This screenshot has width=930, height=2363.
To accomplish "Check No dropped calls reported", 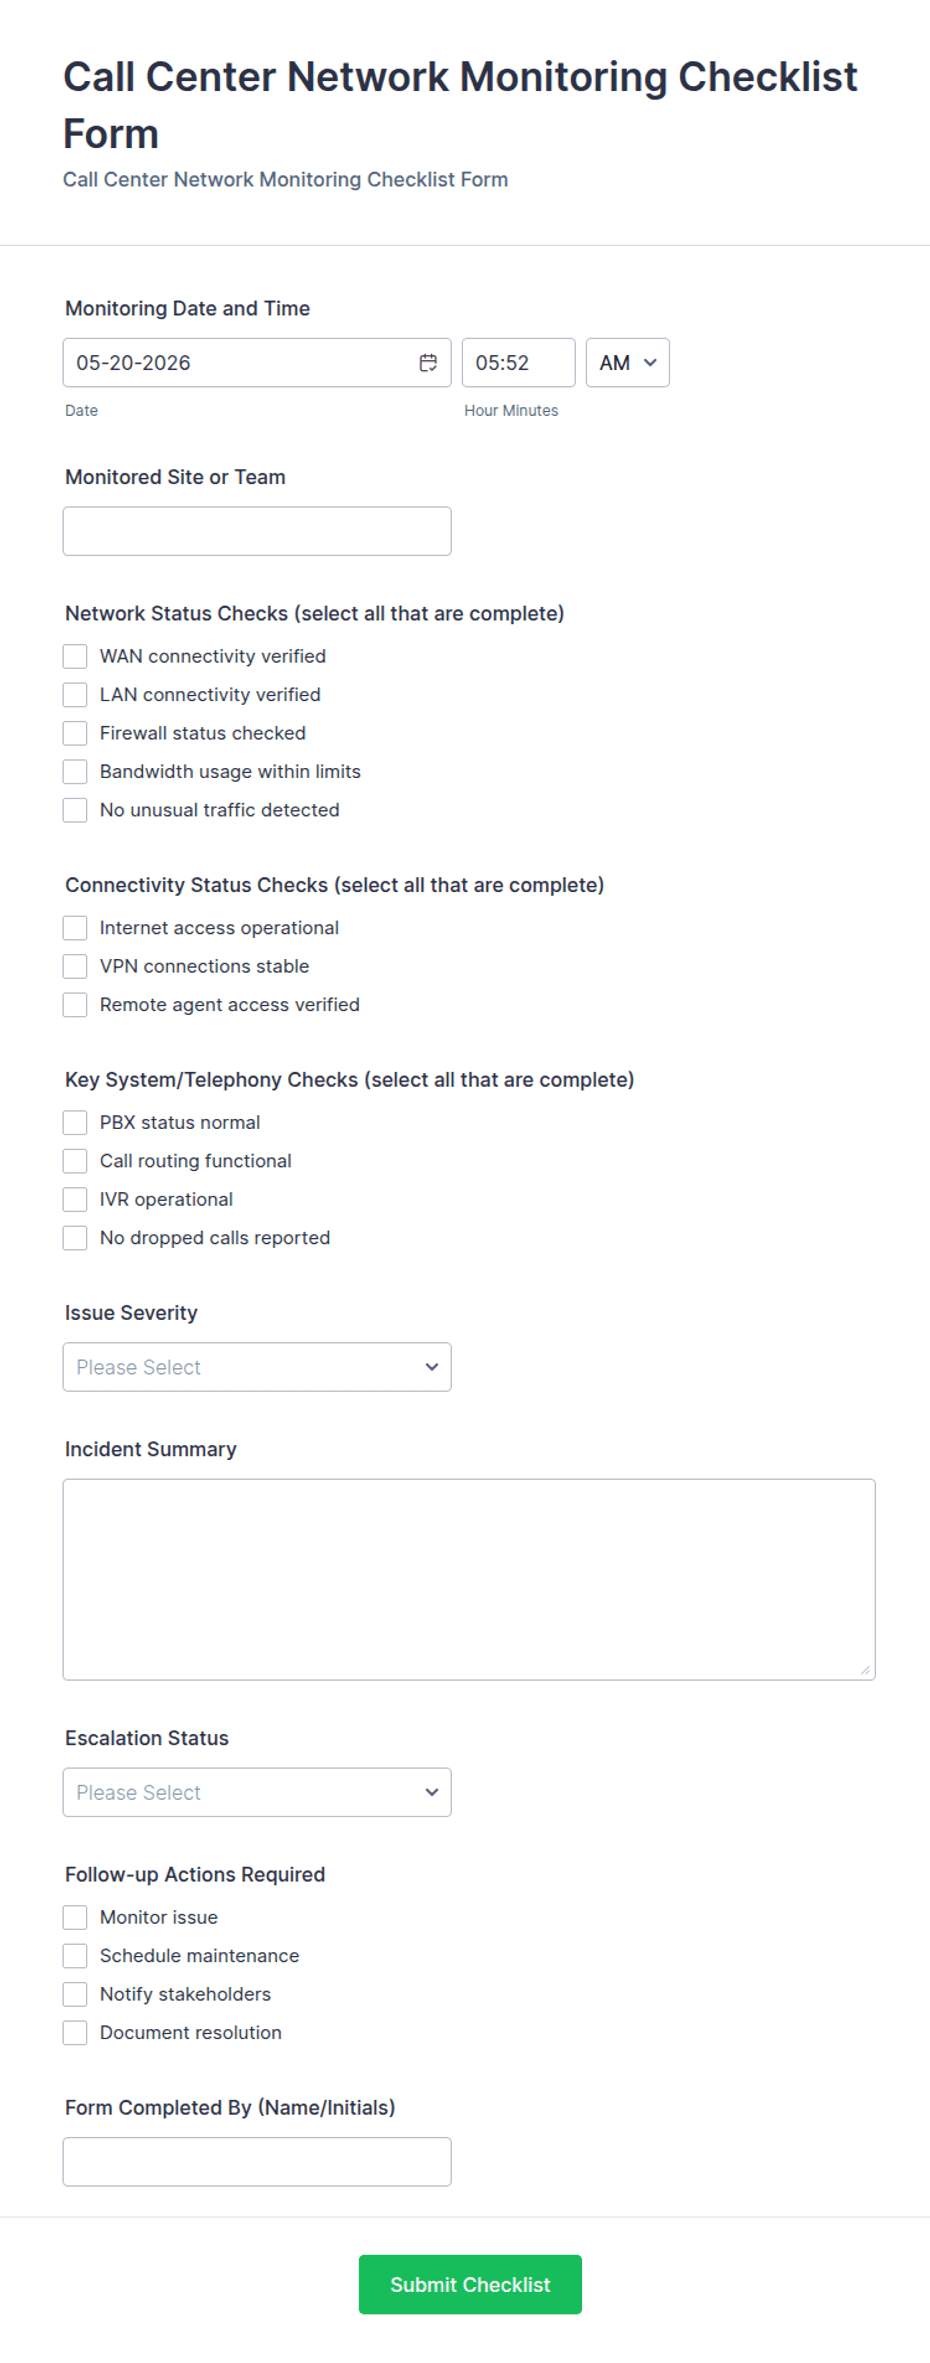I will tap(75, 1237).
